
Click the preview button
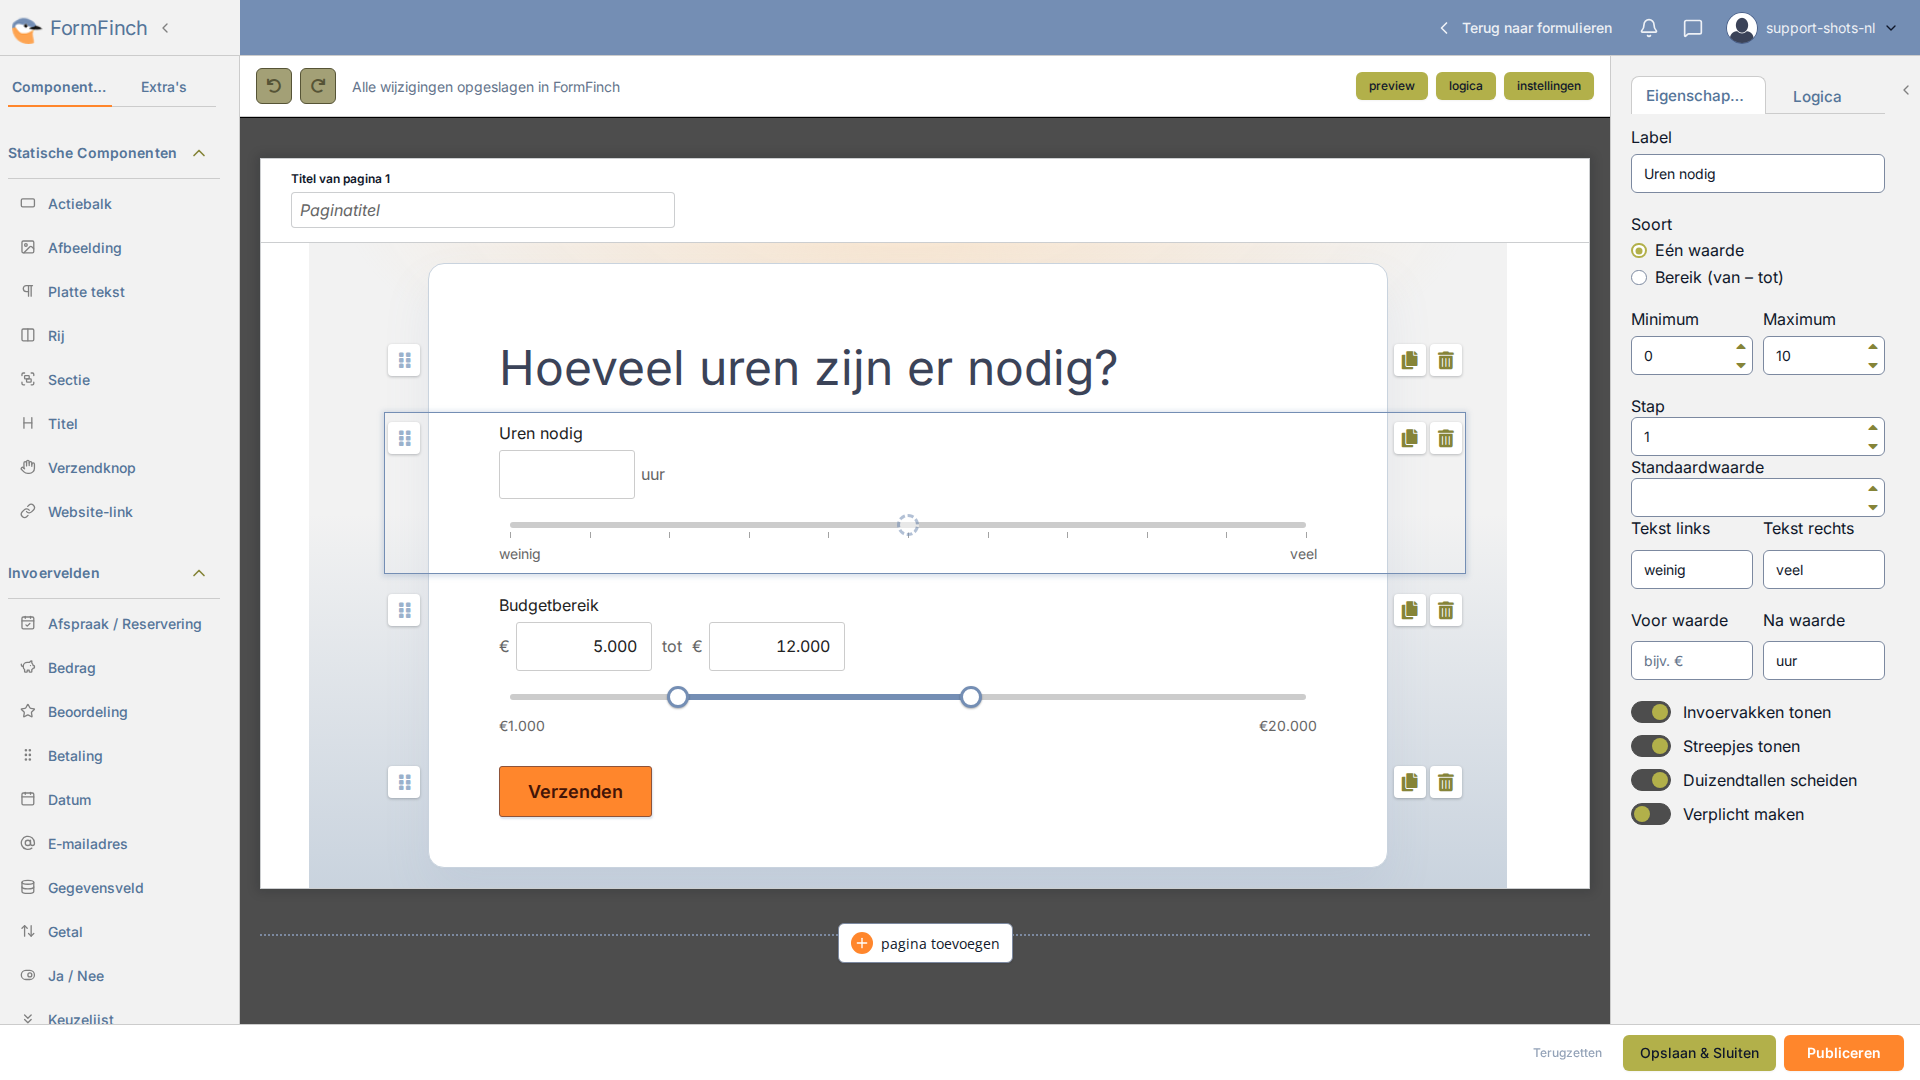point(1392,86)
